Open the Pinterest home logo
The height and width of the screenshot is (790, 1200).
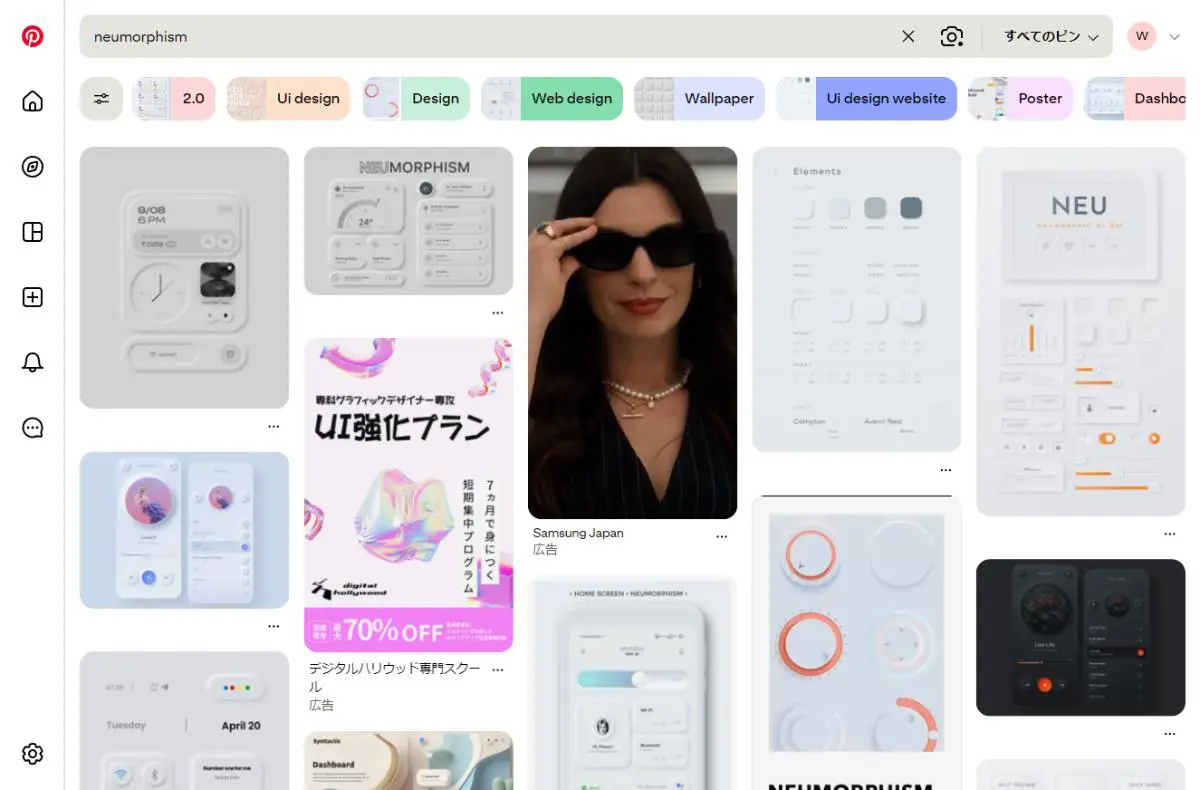[x=33, y=37]
